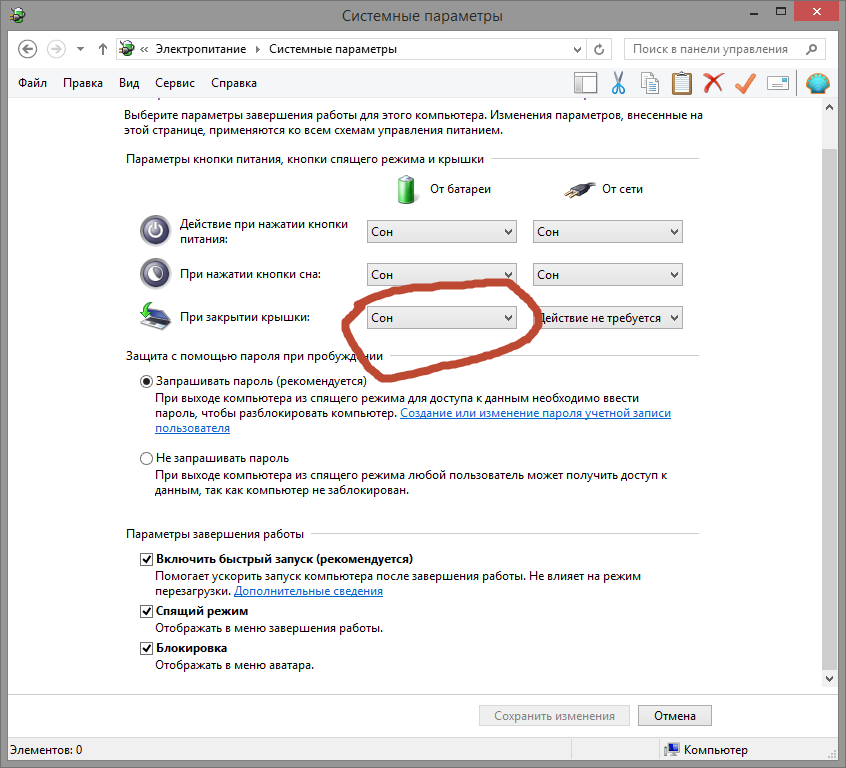Screen dimensions: 846x768
Task: Open the 'Файл' menu
Action: tap(33, 83)
